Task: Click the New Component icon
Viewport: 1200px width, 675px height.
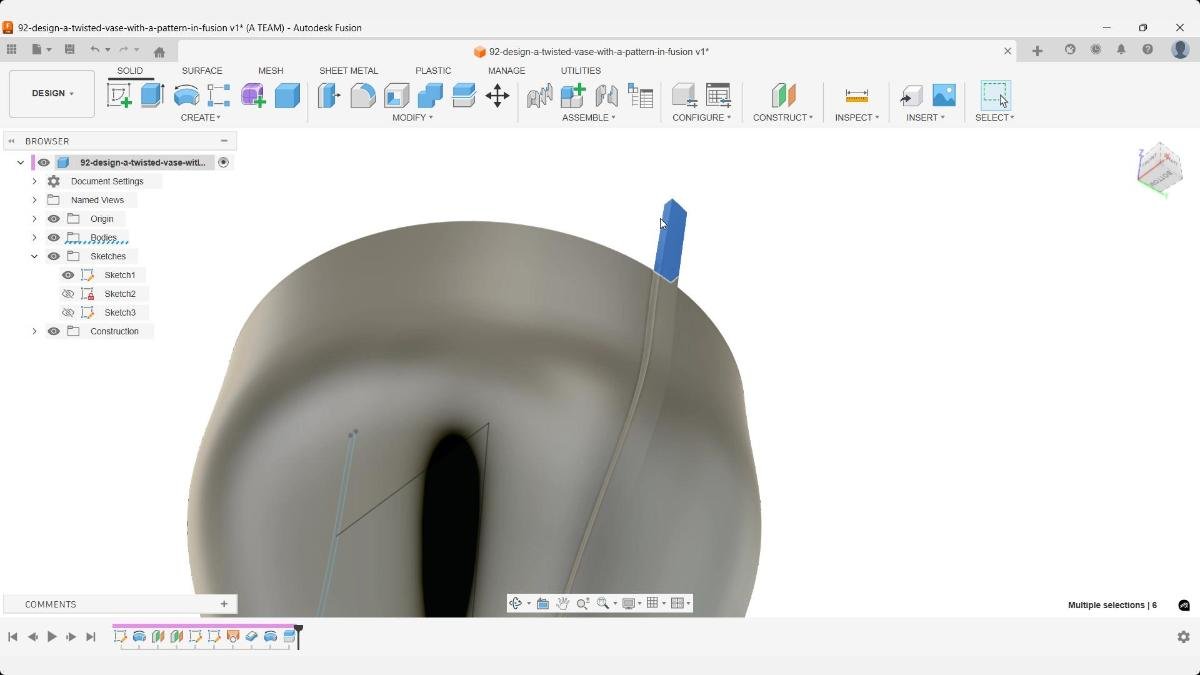Action: tap(573, 95)
